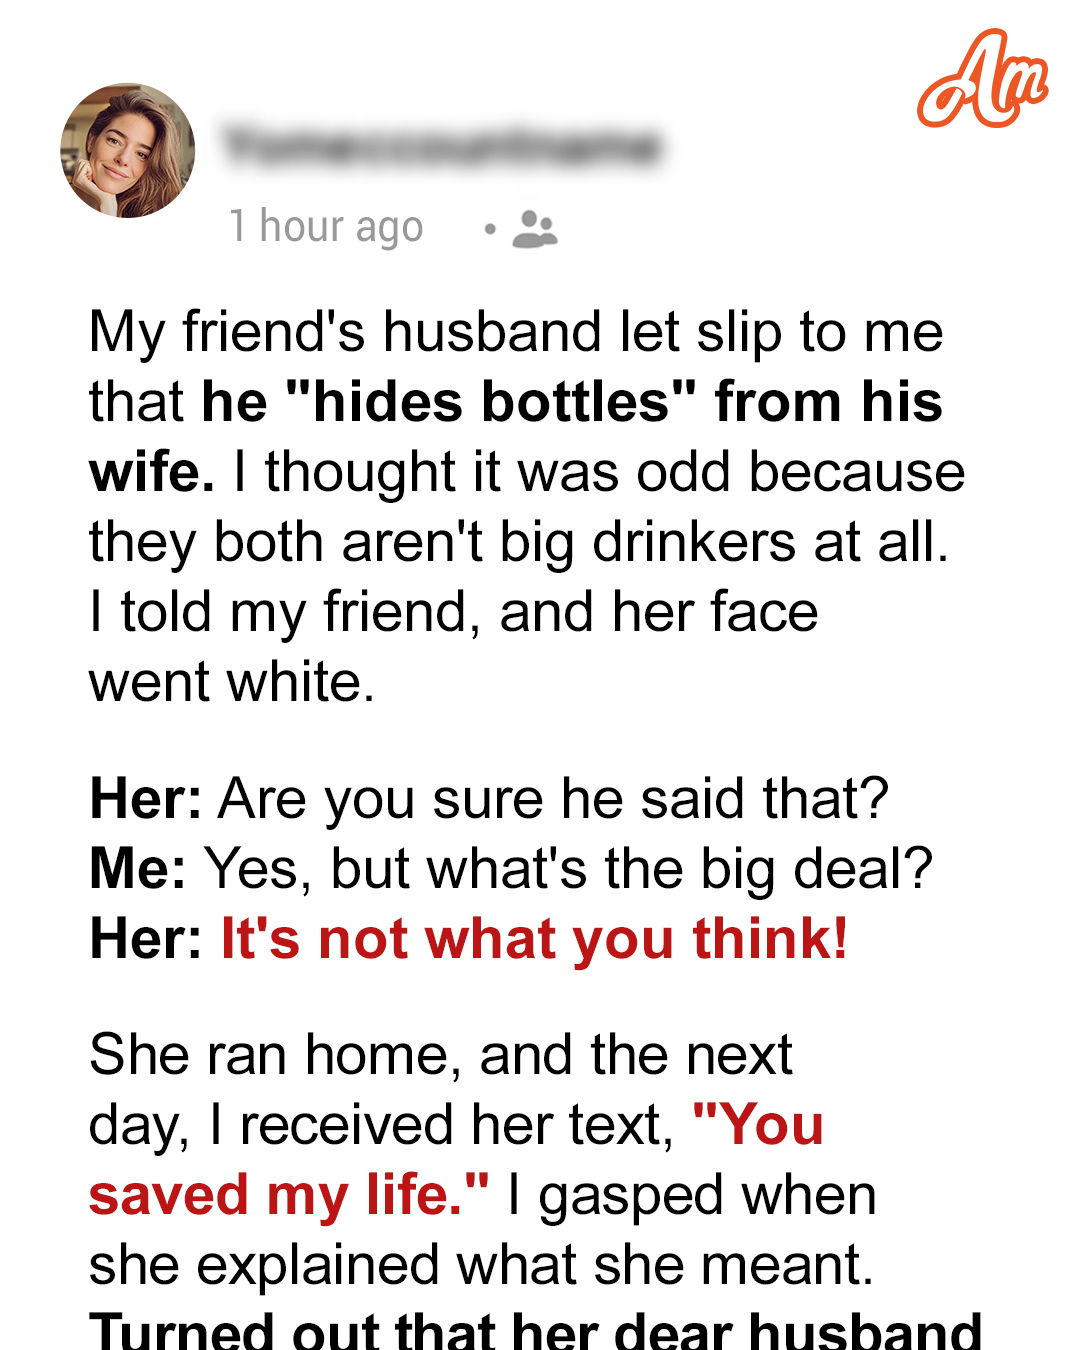The height and width of the screenshot is (1350, 1080).
Task: Click line 'She ran home, and the next'
Action: point(441,1055)
